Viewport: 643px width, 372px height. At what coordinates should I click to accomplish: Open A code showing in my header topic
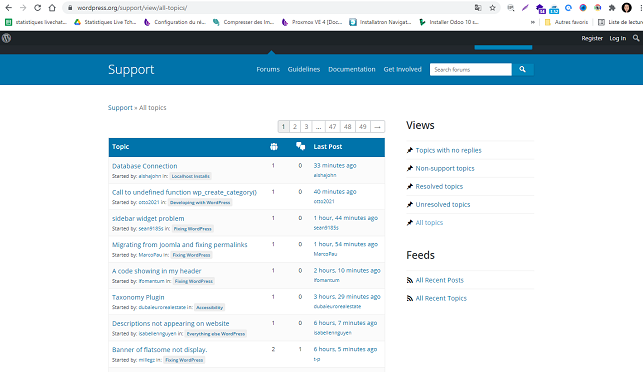pos(157,271)
